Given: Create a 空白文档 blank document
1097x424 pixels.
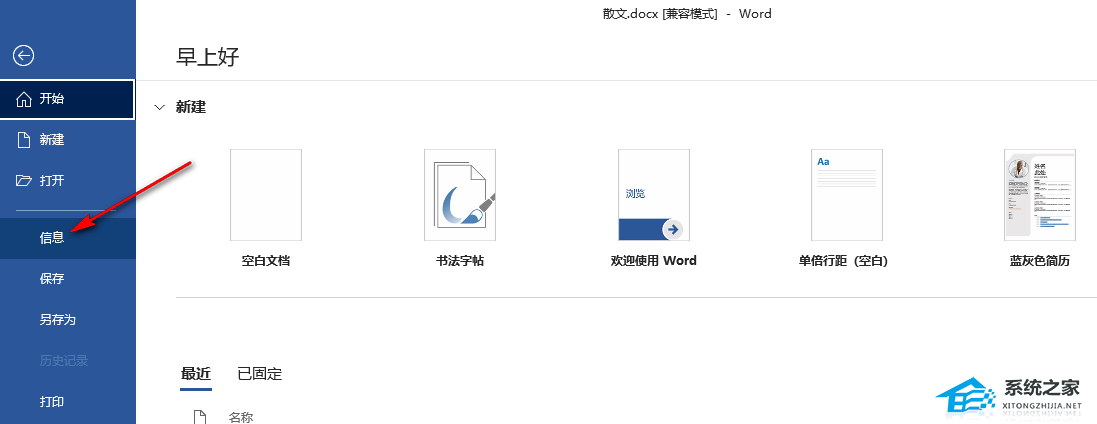Looking at the screenshot, I should coord(266,209).
